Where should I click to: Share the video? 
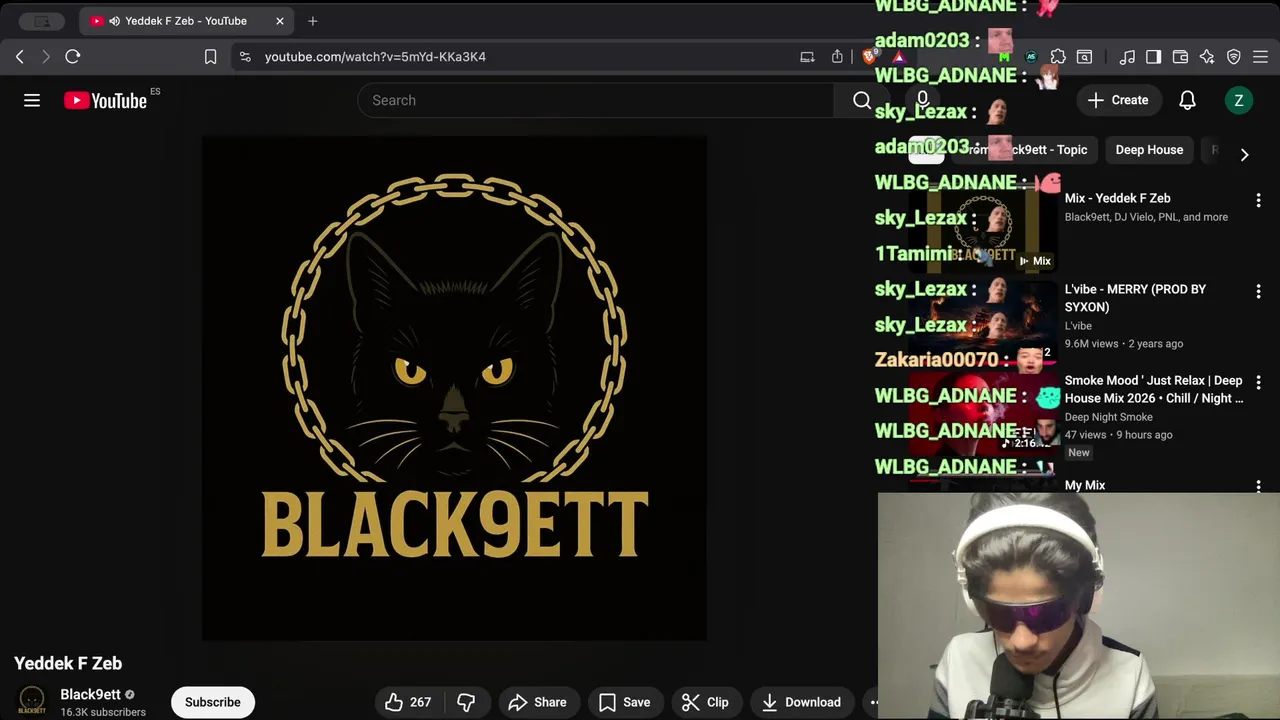tap(537, 702)
